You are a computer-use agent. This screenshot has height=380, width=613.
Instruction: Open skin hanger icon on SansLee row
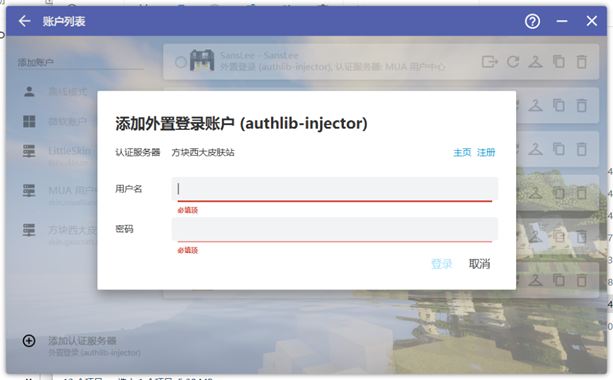click(x=536, y=62)
